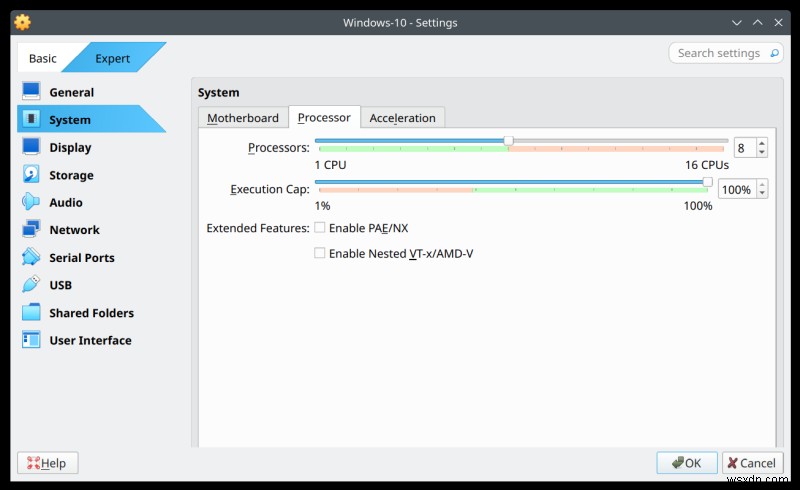This screenshot has width=800, height=490.
Task: Enable PAE/NX checkbox
Action: point(319,228)
